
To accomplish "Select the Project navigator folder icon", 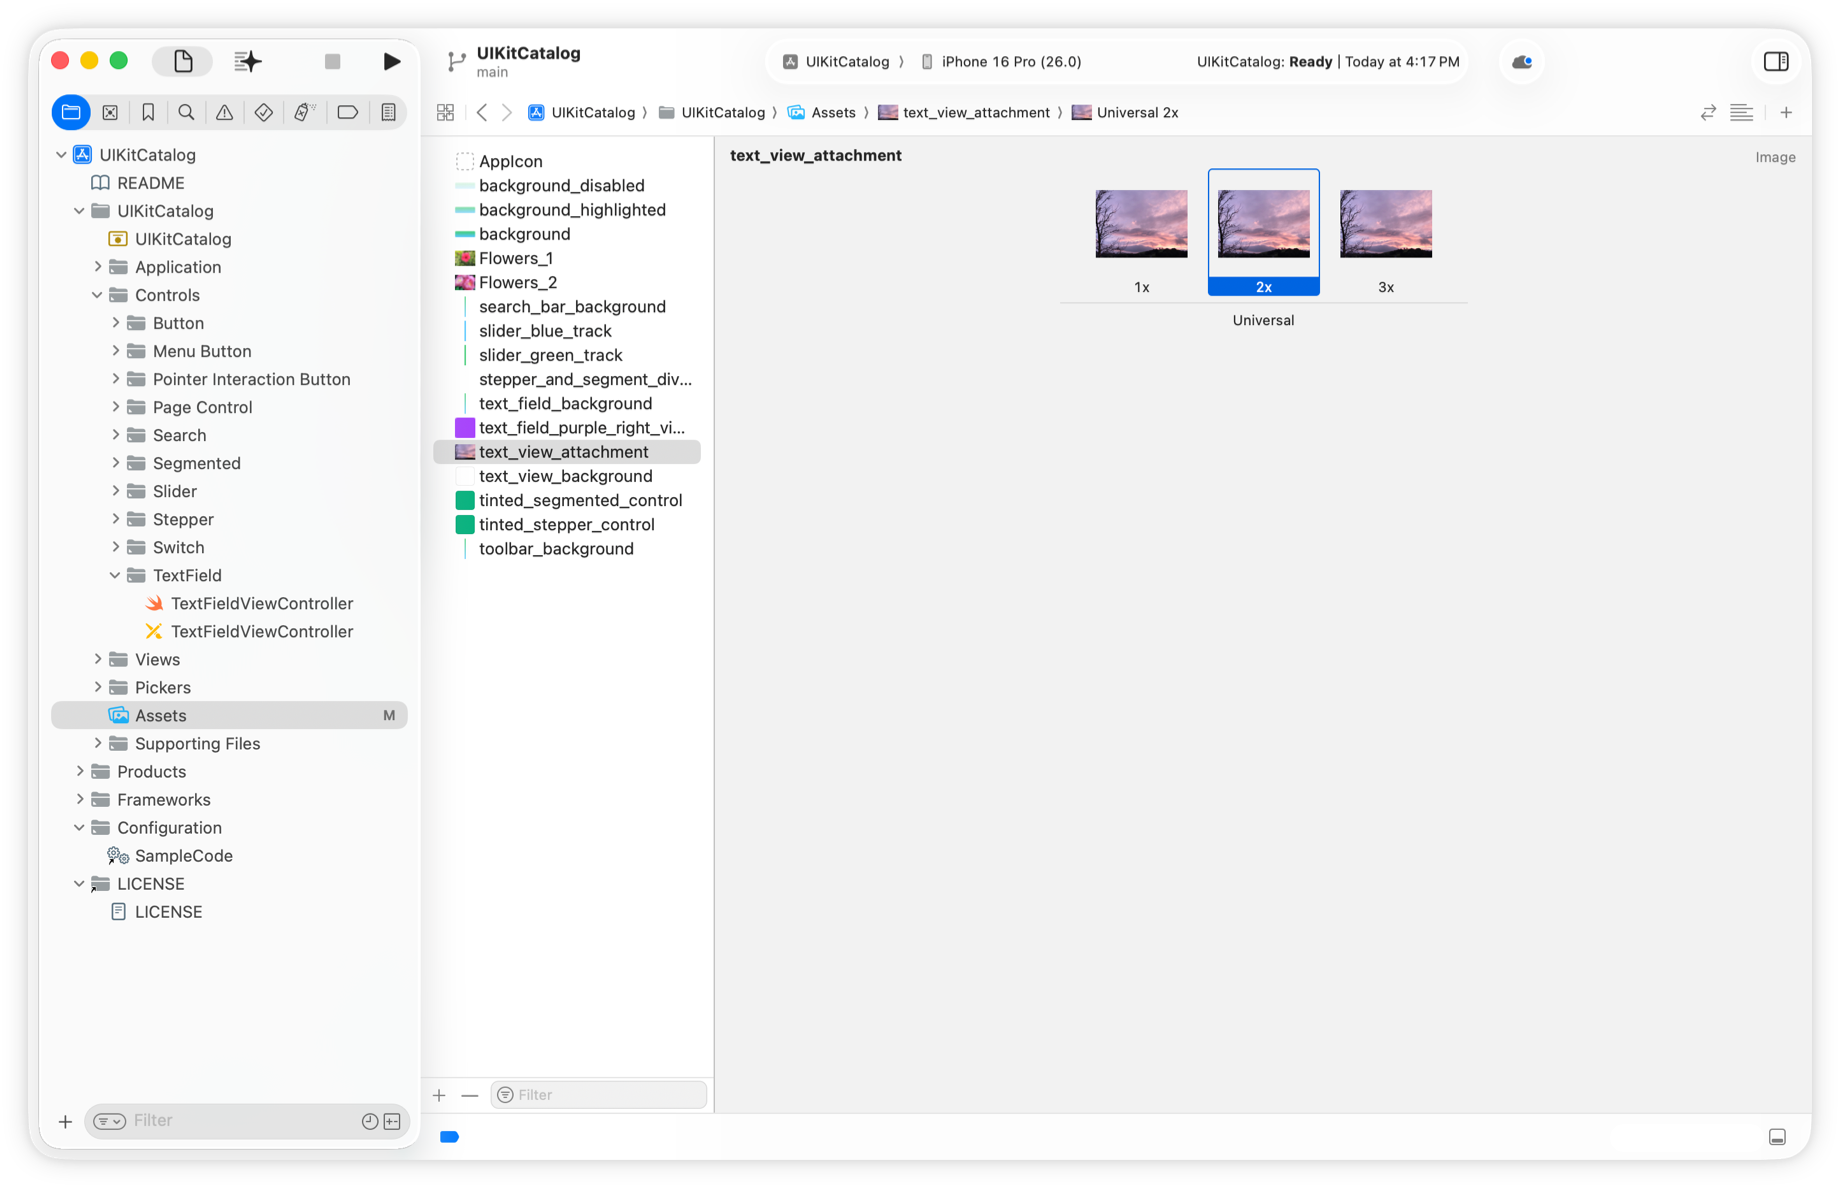I will click(x=70, y=112).
